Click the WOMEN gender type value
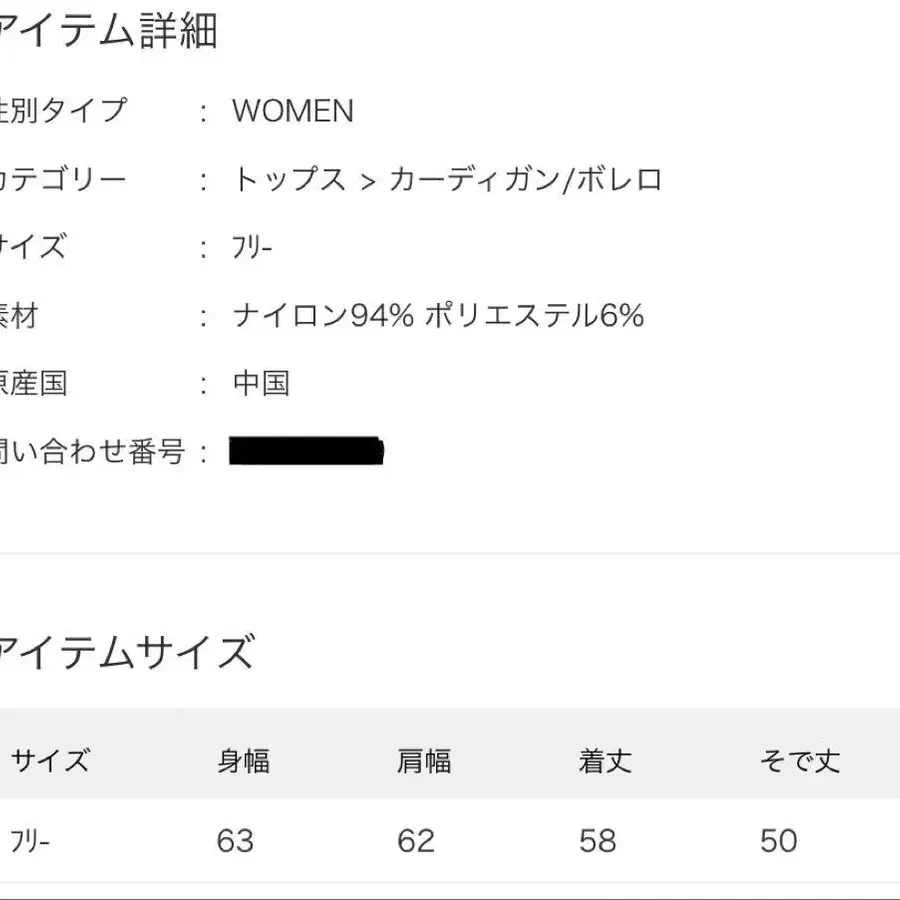The height and width of the screenshot is (900, 900). pyautogui.click(x=293, y=111)
